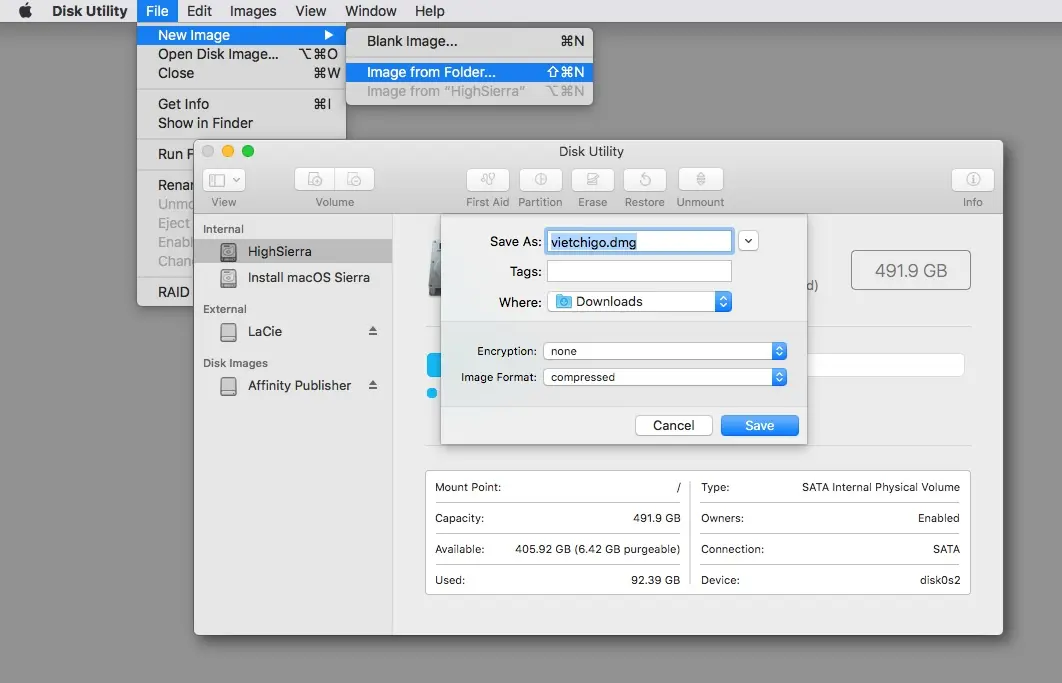This screenshot has width=1062, height=683.
Task: Open the Info panel icon
Action: pos(972,180)
